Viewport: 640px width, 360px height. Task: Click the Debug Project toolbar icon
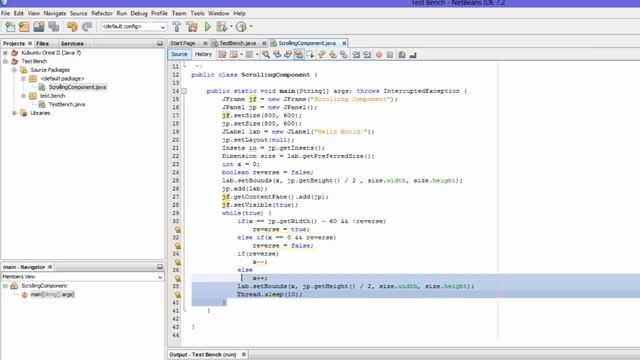point(222,27)
